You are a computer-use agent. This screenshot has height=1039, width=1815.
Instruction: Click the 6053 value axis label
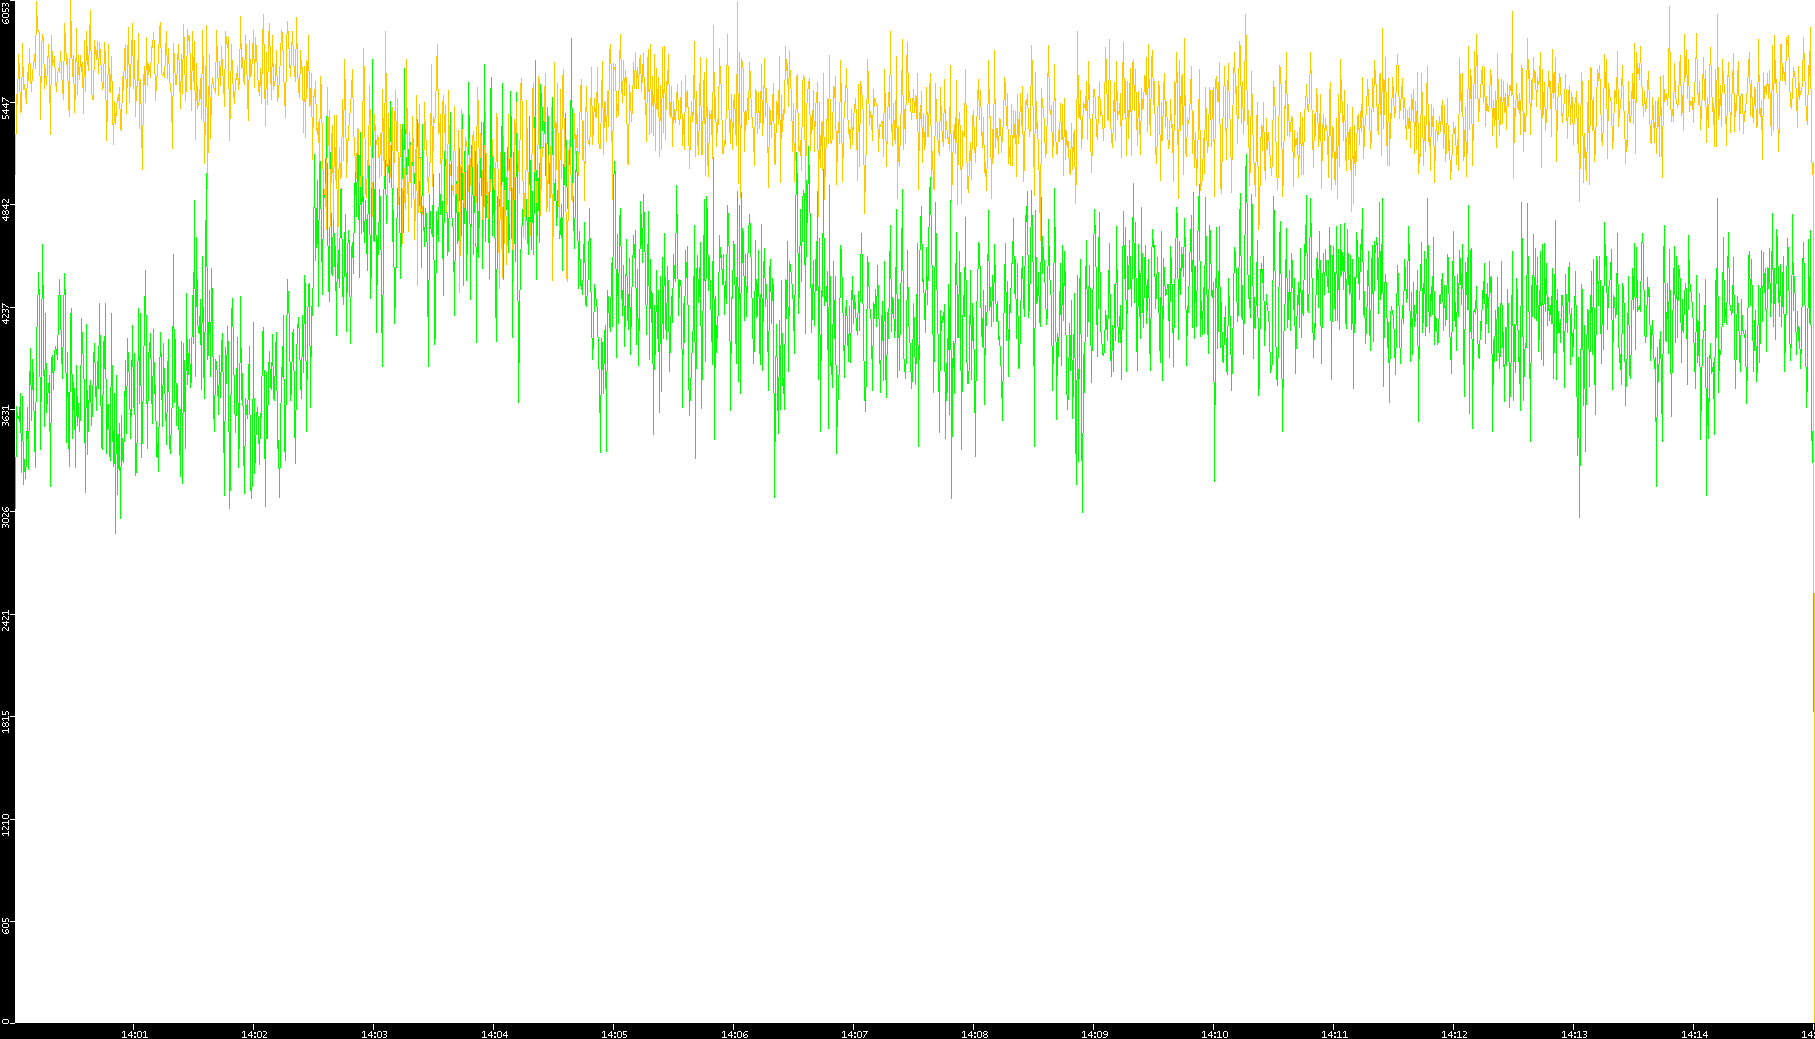tap(6, 12)
